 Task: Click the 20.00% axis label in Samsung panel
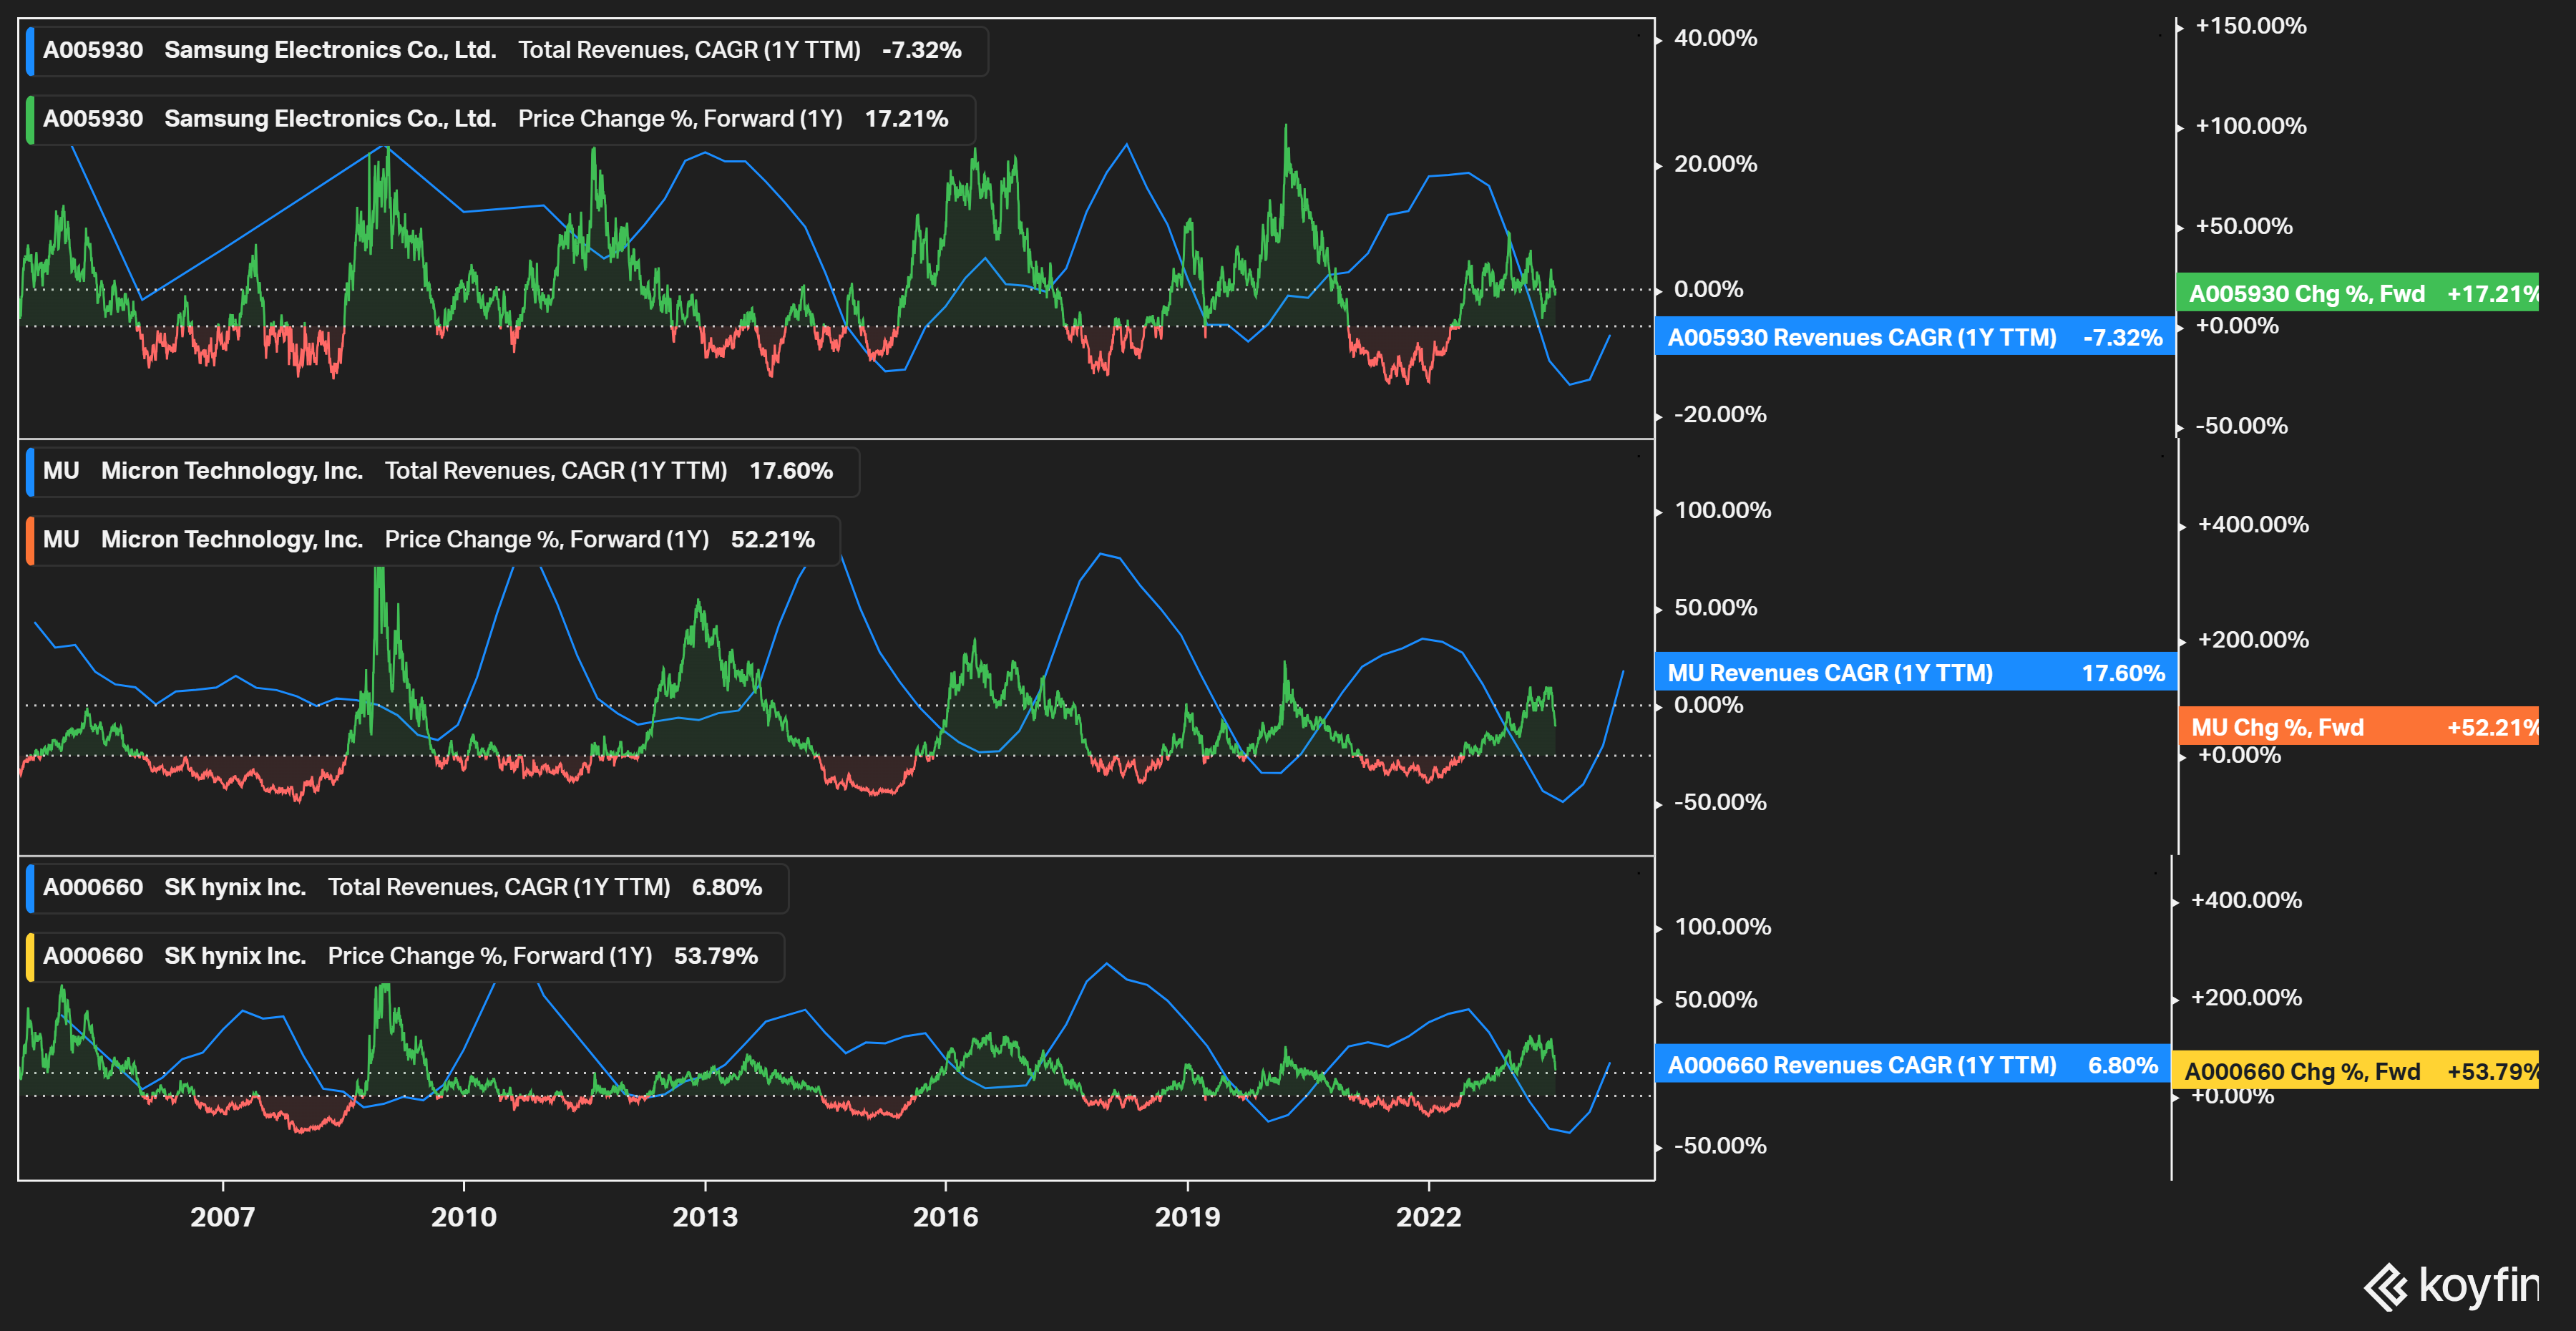(1715, 164)
